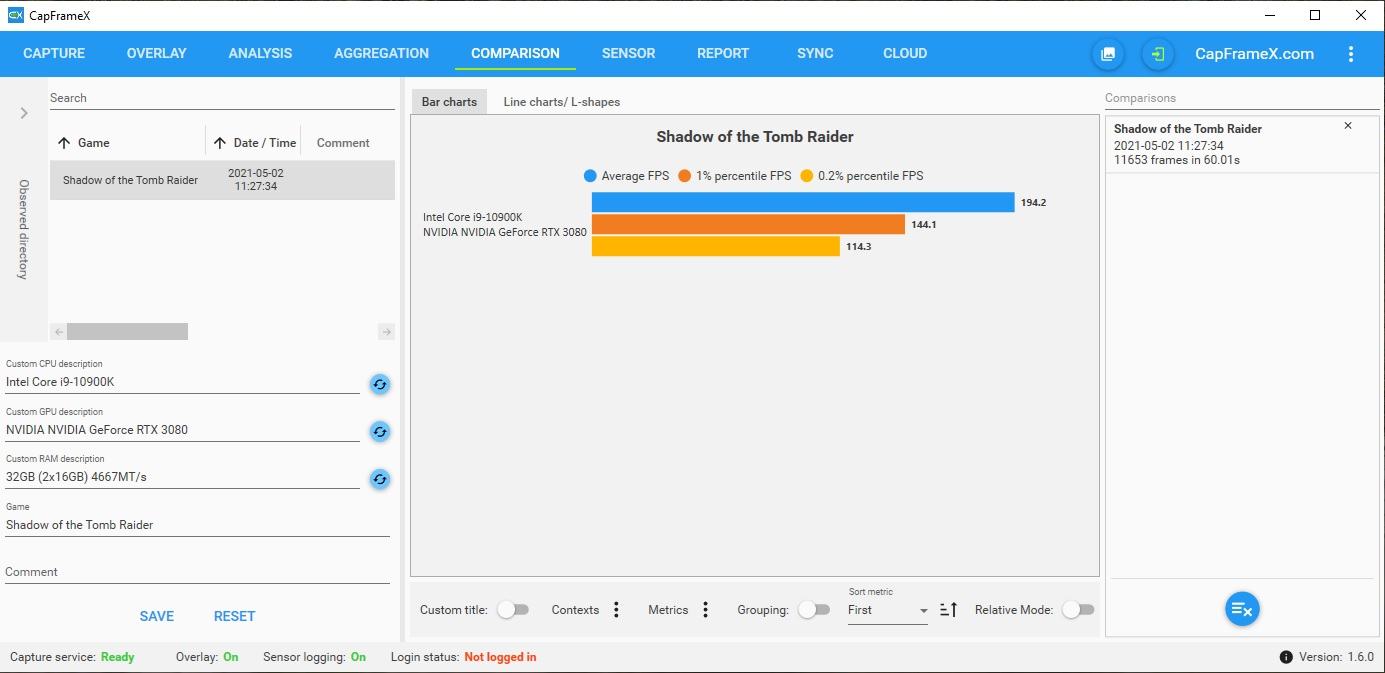
Task: Refresh the custom CPU description
Action: 380,384
